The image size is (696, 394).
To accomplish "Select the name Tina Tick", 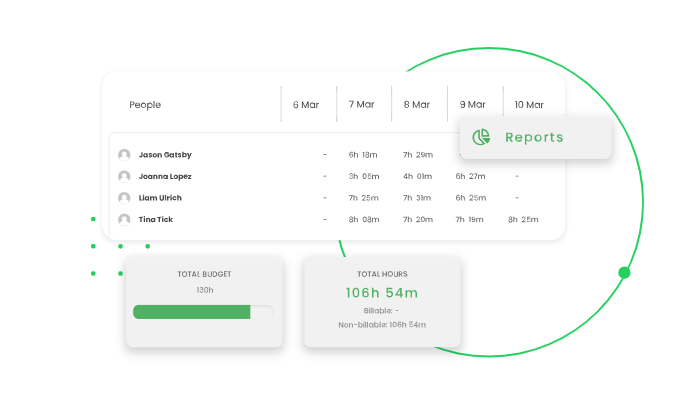I will pos(156,220).
